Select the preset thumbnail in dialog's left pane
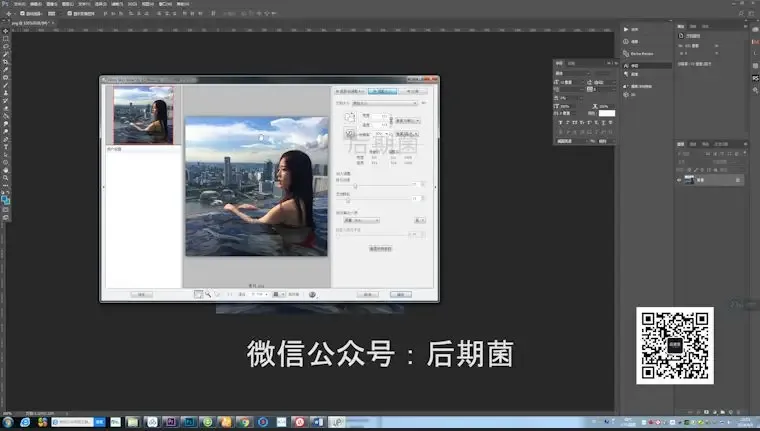 point(143,115)
